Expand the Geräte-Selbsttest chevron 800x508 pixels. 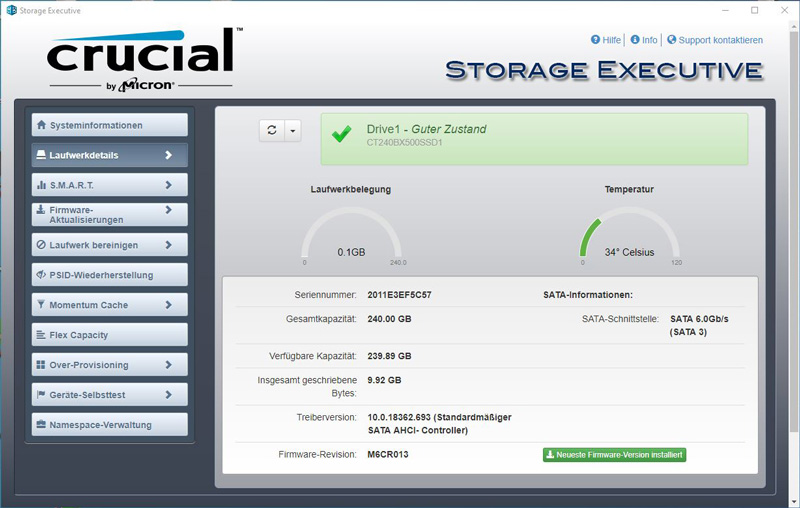168,394
